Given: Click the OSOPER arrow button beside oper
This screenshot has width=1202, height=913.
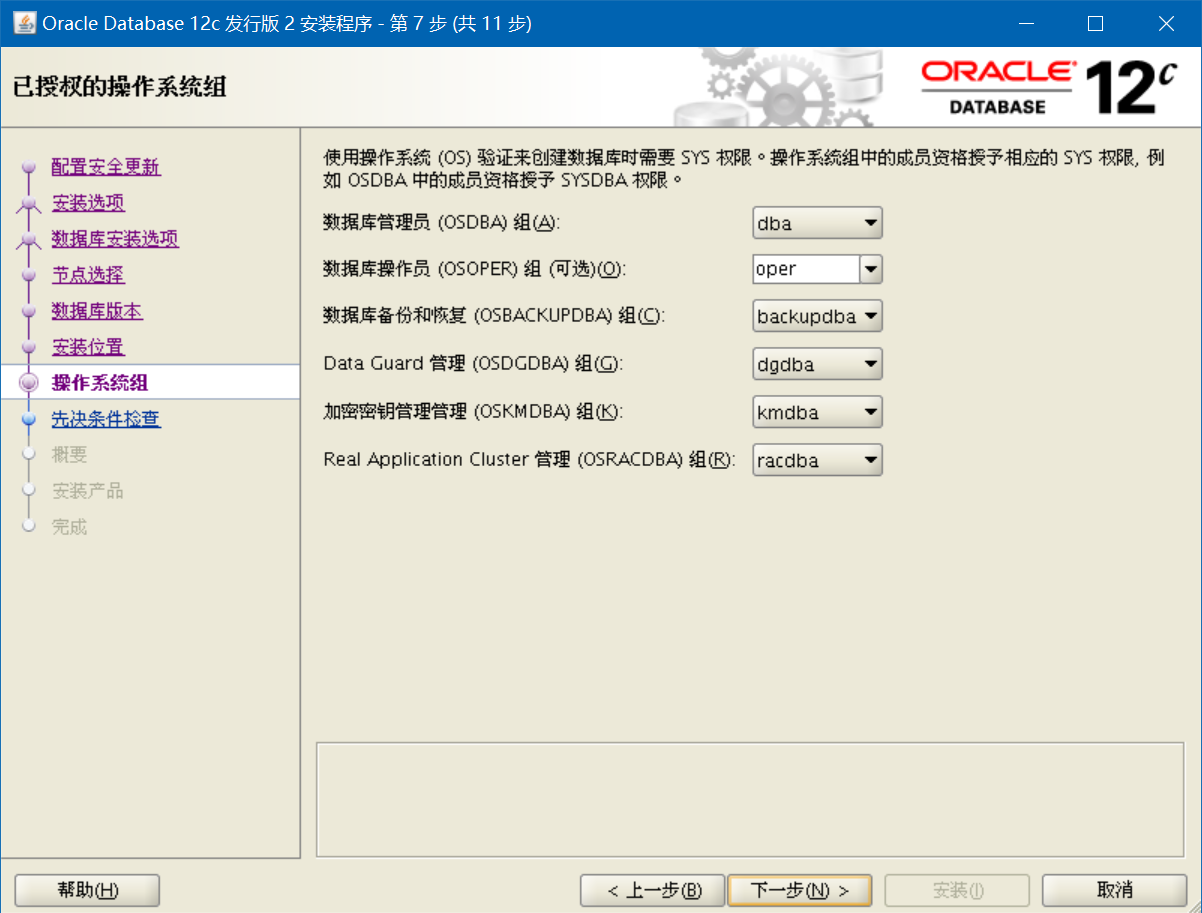Looking at the screenshot, I should pos(871,269).
